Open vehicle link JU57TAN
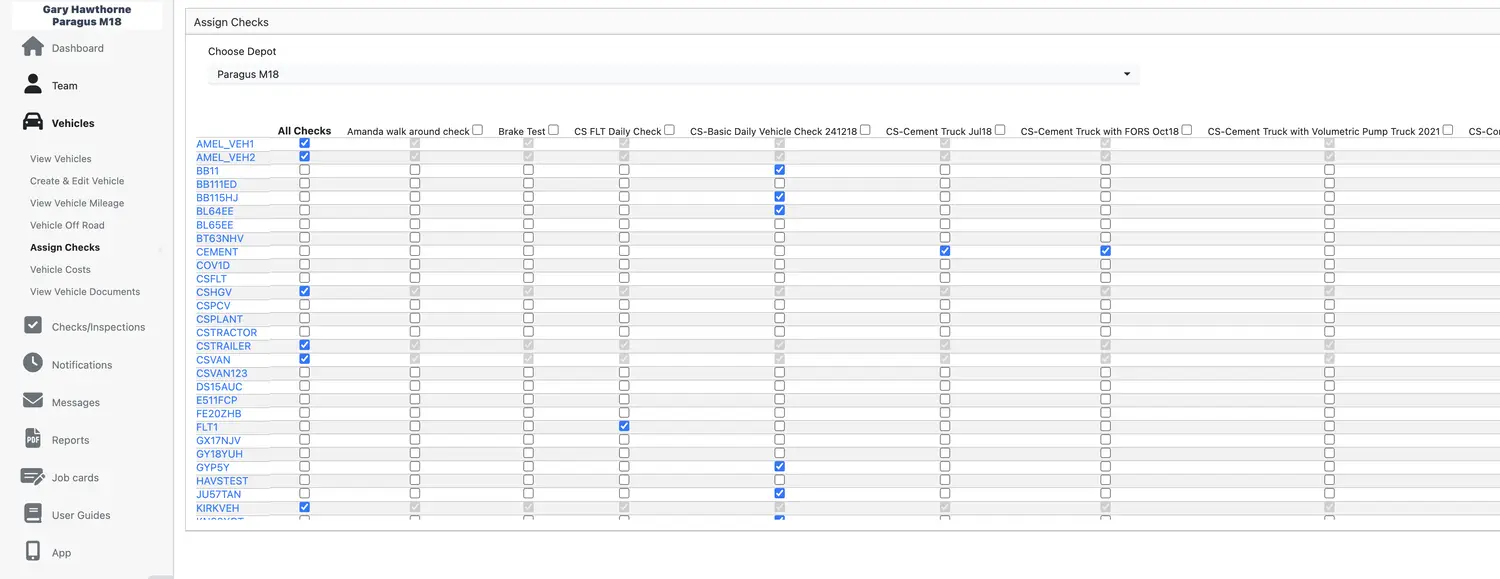The height and width of the screenshot is (579, 1500). [x=218, y=494]
